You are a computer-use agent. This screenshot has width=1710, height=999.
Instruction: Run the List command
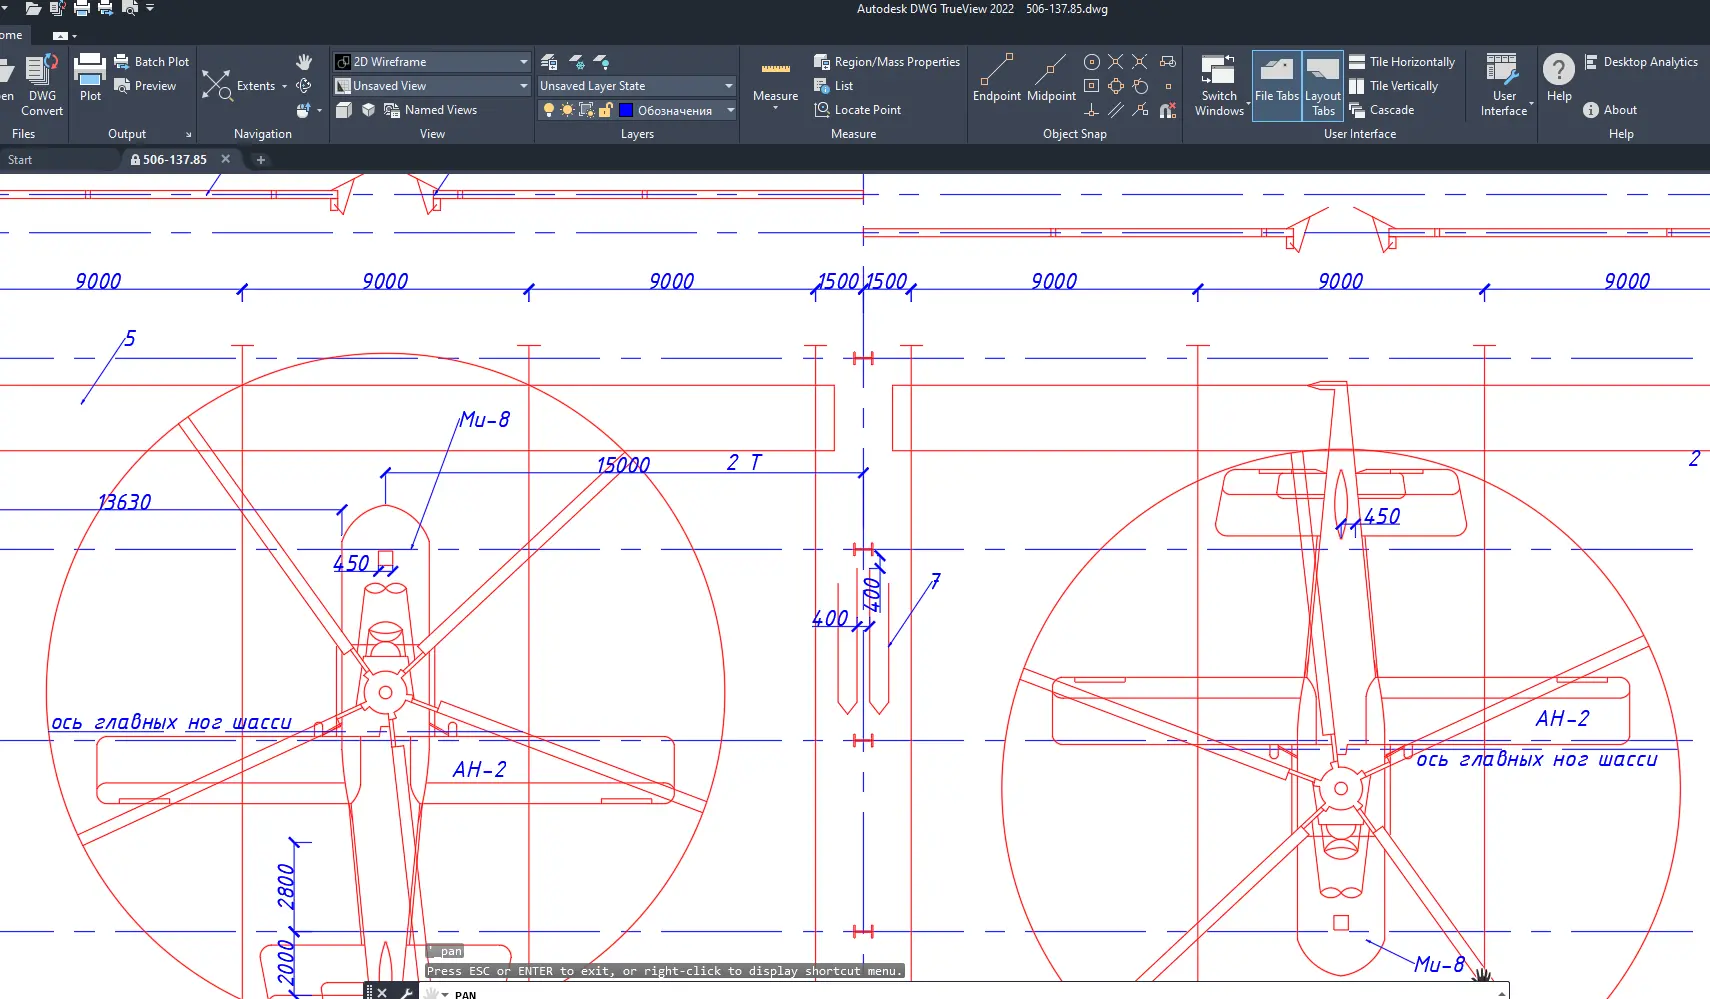834,86
